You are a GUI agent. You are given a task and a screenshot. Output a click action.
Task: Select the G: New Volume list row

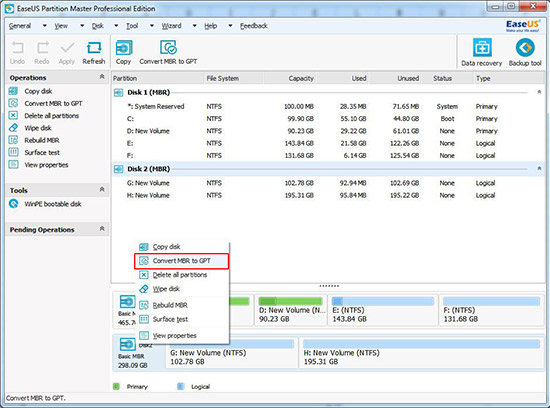coord(328,183)
